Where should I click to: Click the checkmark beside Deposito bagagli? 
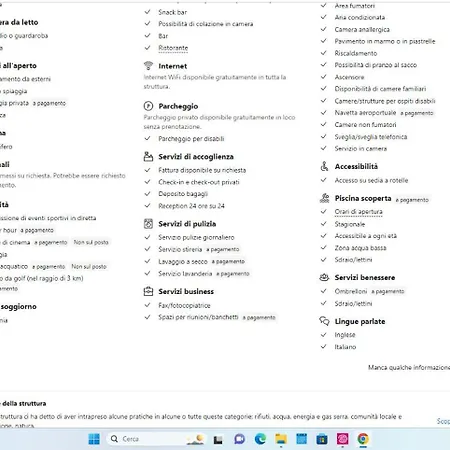point(148,194)
